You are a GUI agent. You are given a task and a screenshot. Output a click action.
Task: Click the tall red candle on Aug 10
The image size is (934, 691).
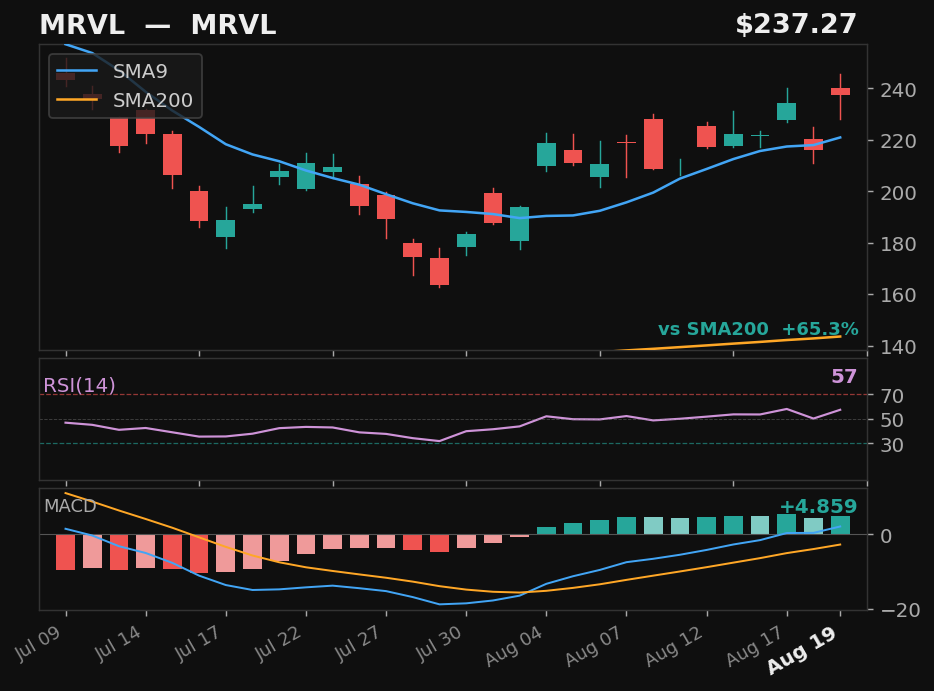(653, 144)
